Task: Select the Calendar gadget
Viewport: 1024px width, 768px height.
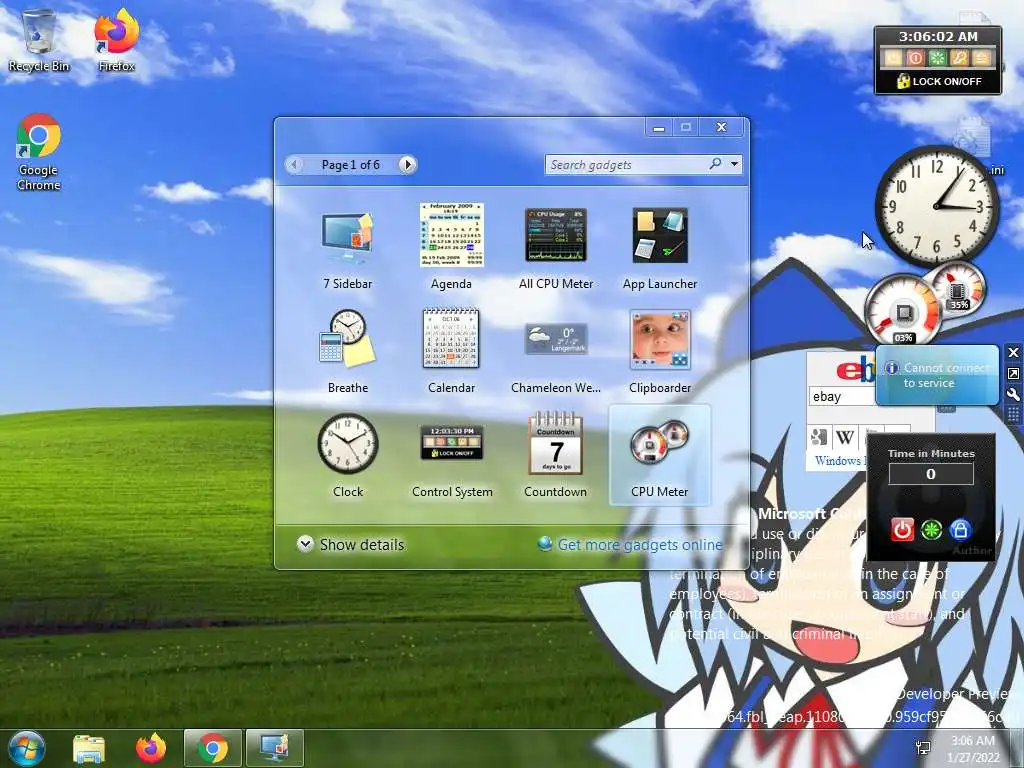Action: (451, 352)
